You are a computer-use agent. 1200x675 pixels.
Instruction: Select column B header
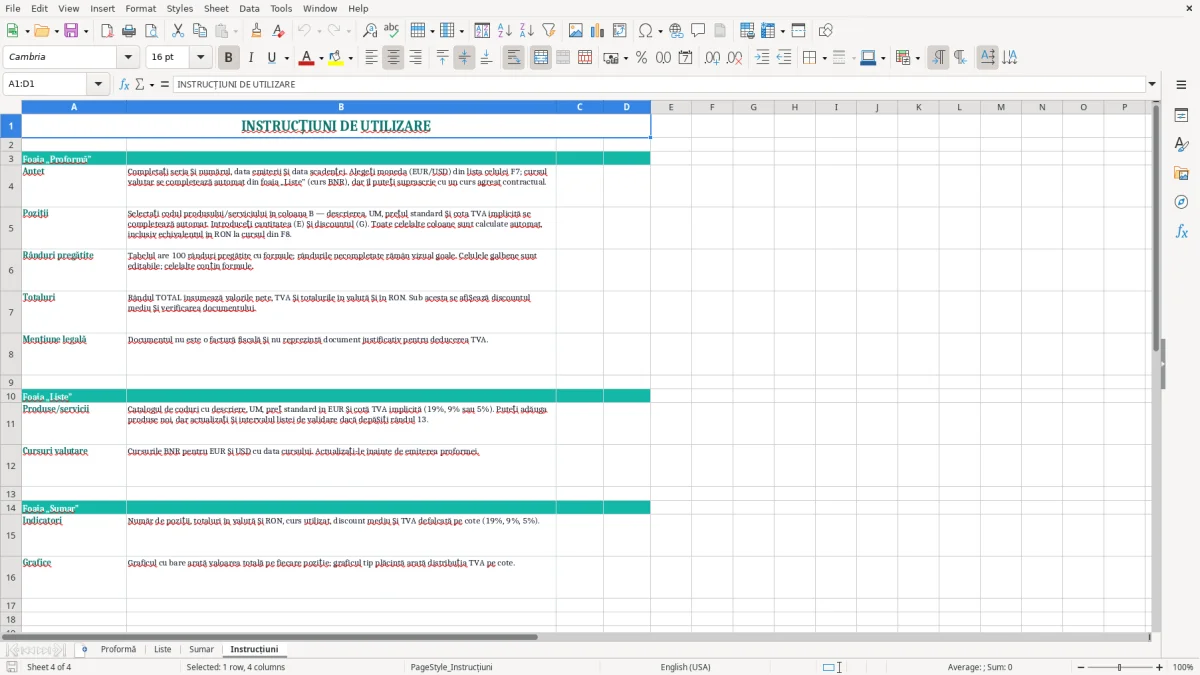coord(341,107)
